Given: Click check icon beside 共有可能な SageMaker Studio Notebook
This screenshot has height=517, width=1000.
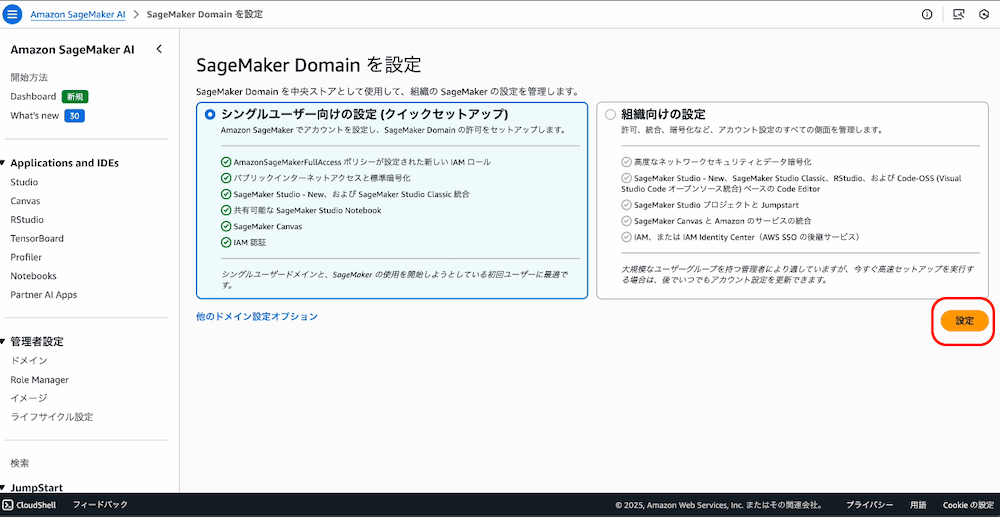Looking at the screenshot, I should [226, 210].
